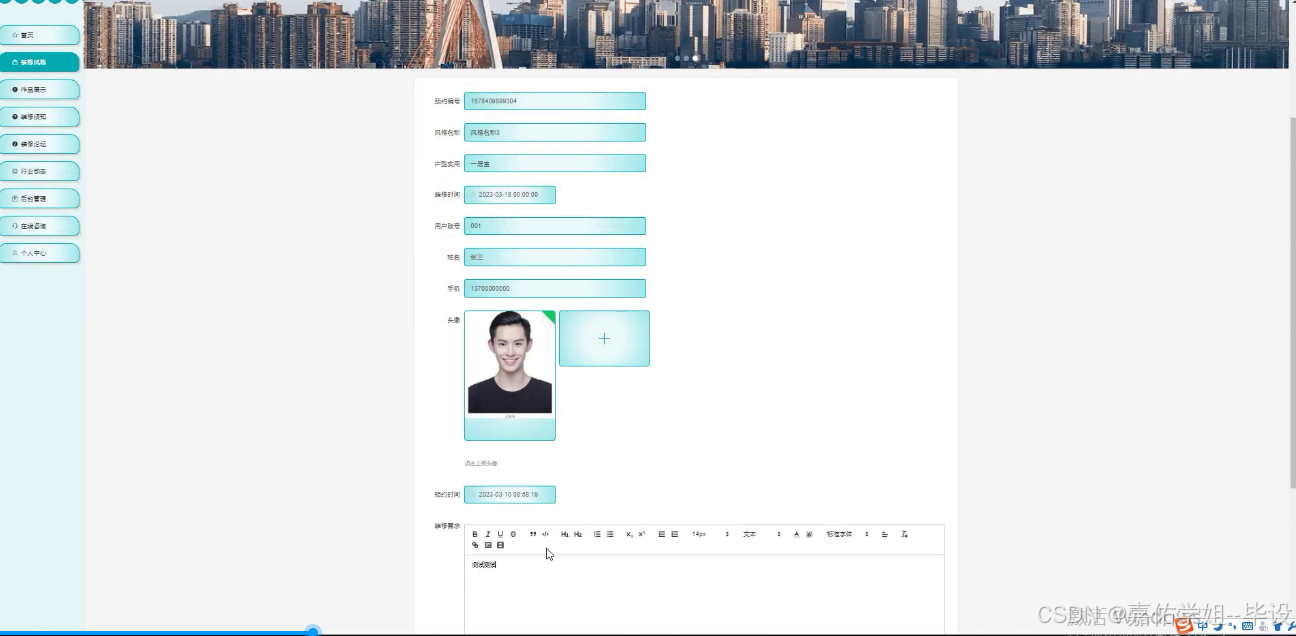Click the 户型实用 field showing 一居室
1296x636 pixels.
click(x=555, y=163)
